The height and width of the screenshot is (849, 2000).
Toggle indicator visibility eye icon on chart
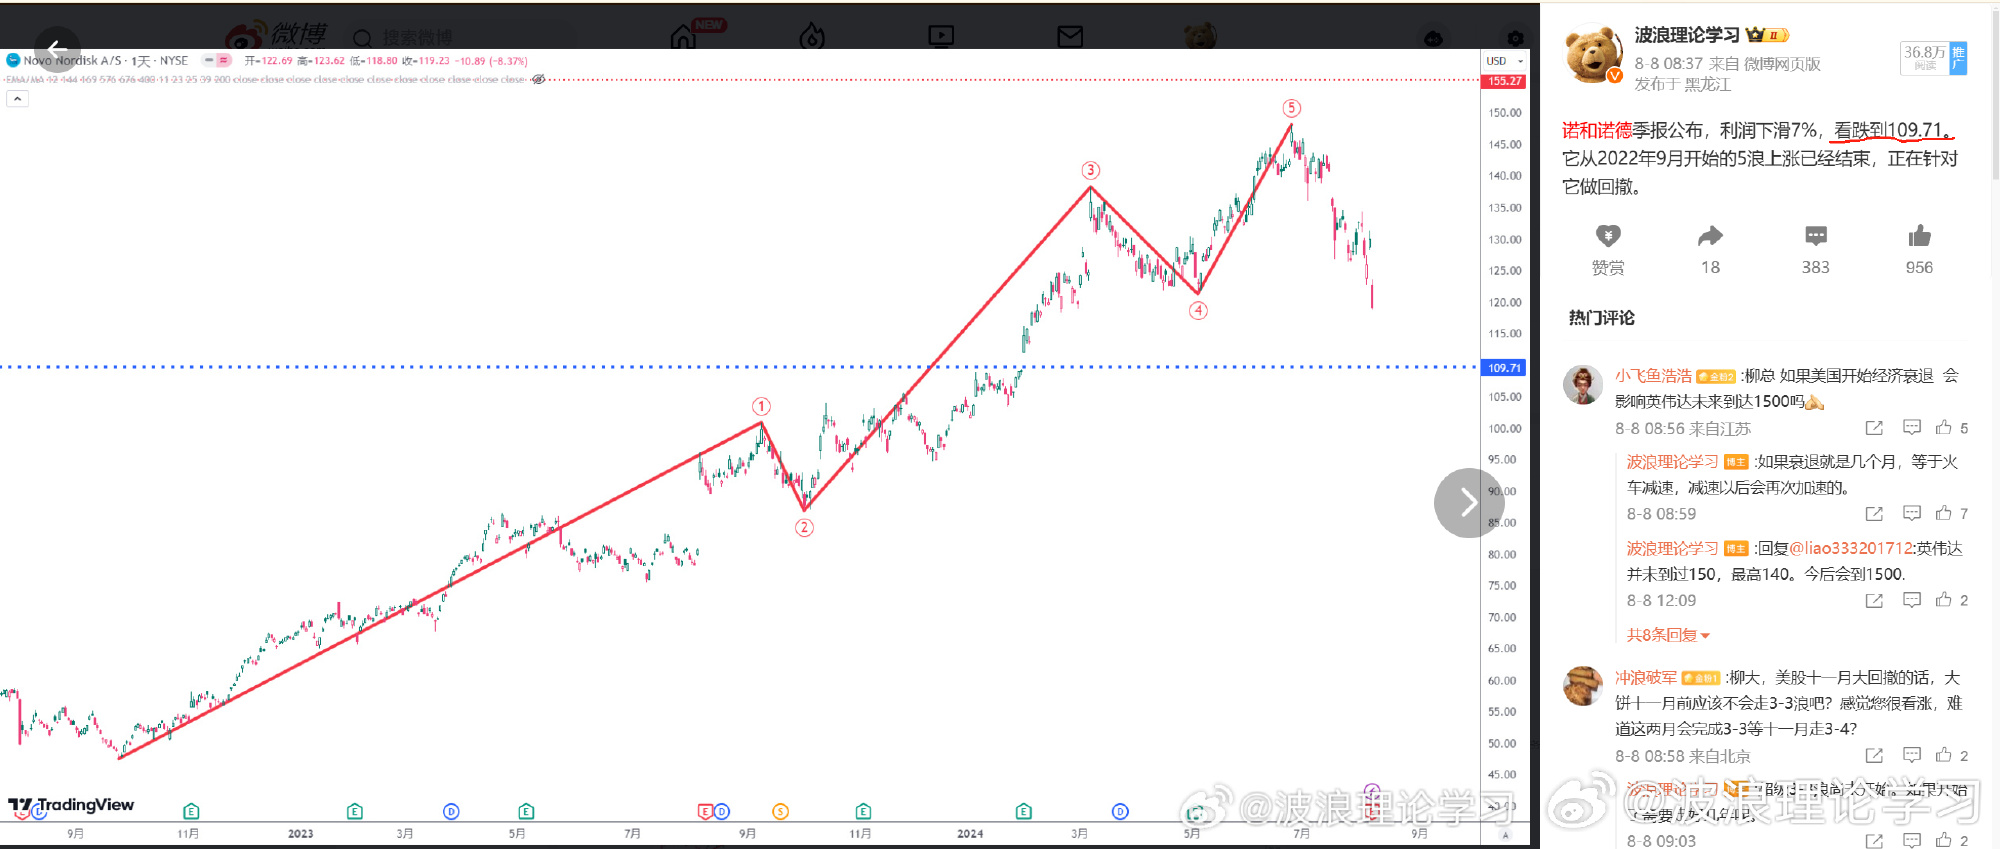[538, 80]
